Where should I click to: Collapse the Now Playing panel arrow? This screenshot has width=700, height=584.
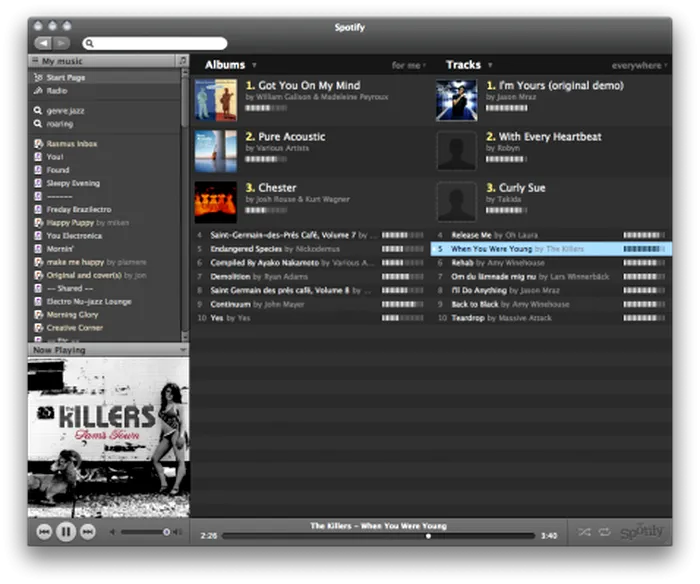pos(183,350)
